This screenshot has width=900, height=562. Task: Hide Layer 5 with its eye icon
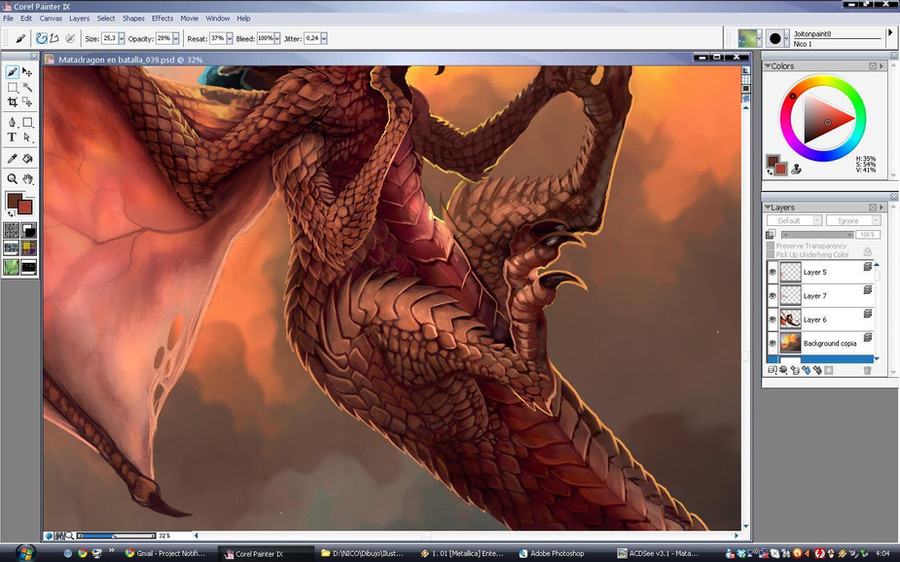click(x=773, y=272)
